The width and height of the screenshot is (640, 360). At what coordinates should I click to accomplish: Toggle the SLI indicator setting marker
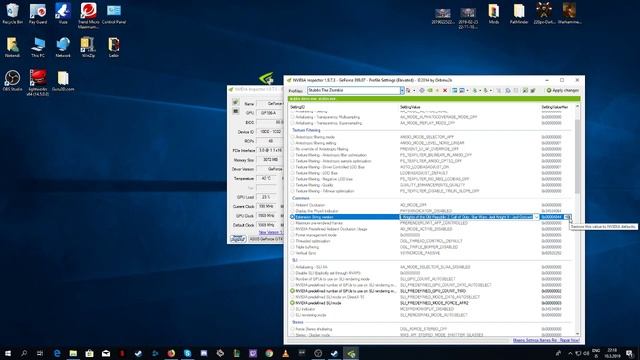292,309
